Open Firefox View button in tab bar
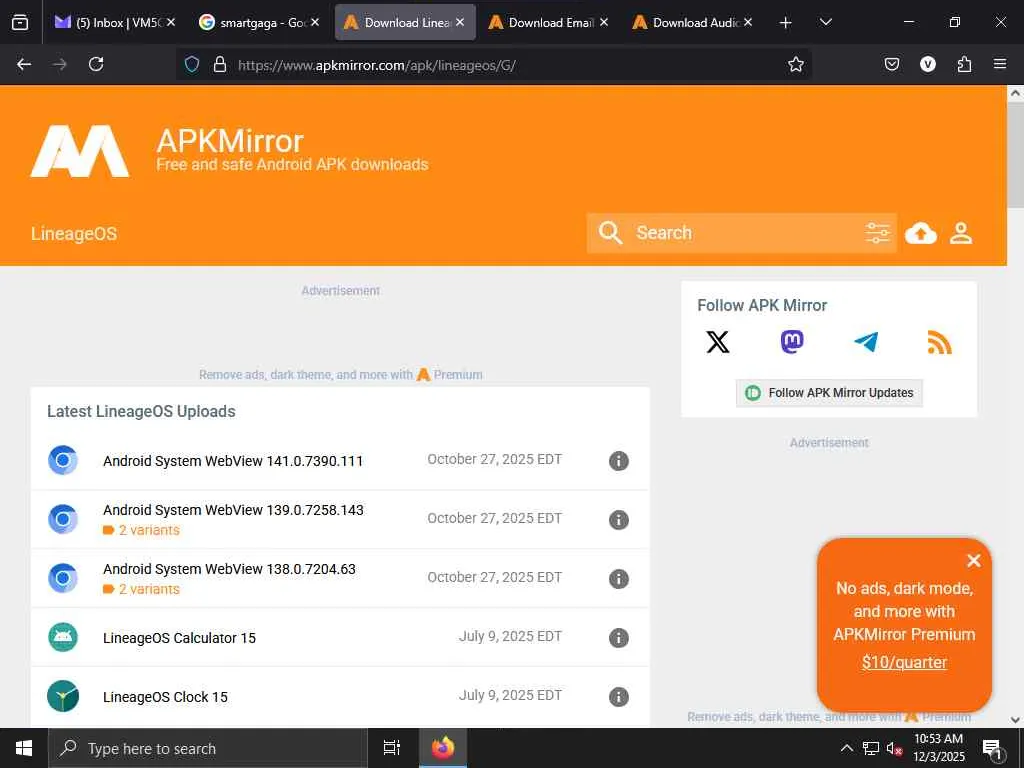1024x768 pixels. click(x=20, y=22)
